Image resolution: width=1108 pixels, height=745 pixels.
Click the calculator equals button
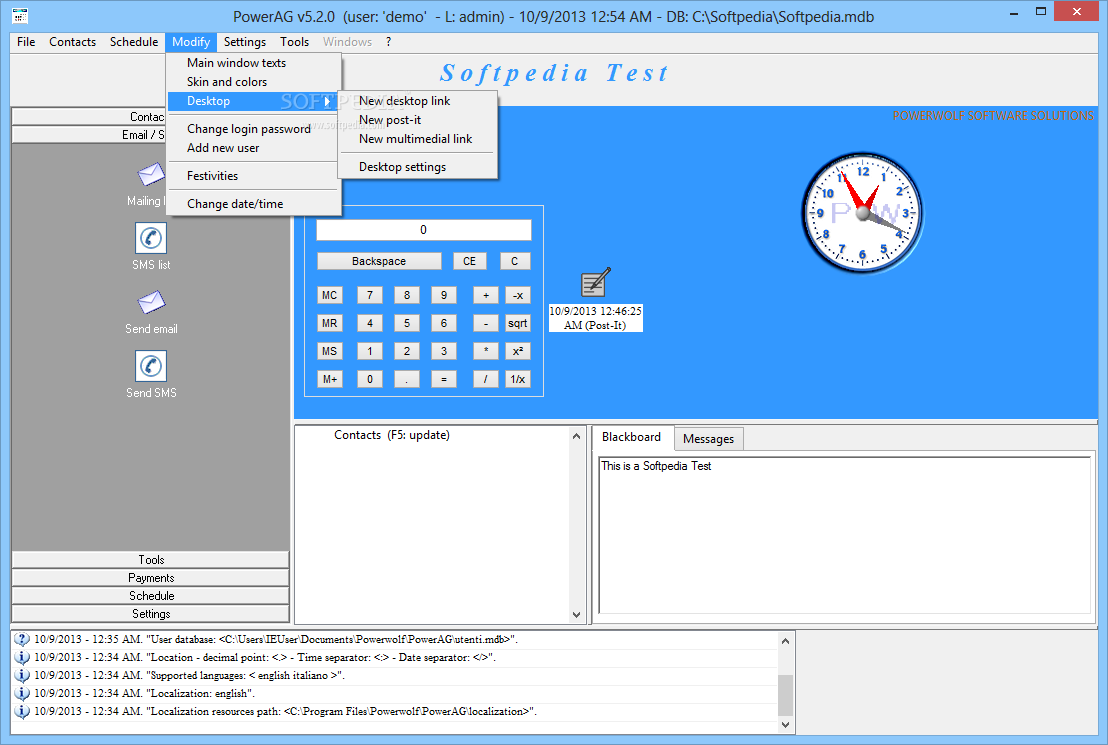pyautogui.click(x=444, y=379)
